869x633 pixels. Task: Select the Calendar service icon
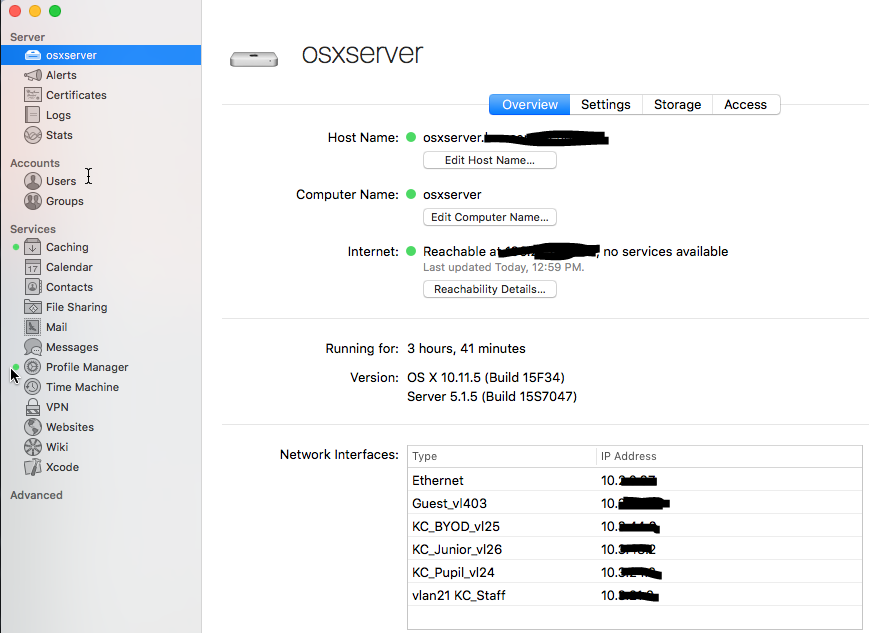pos(33,267)
